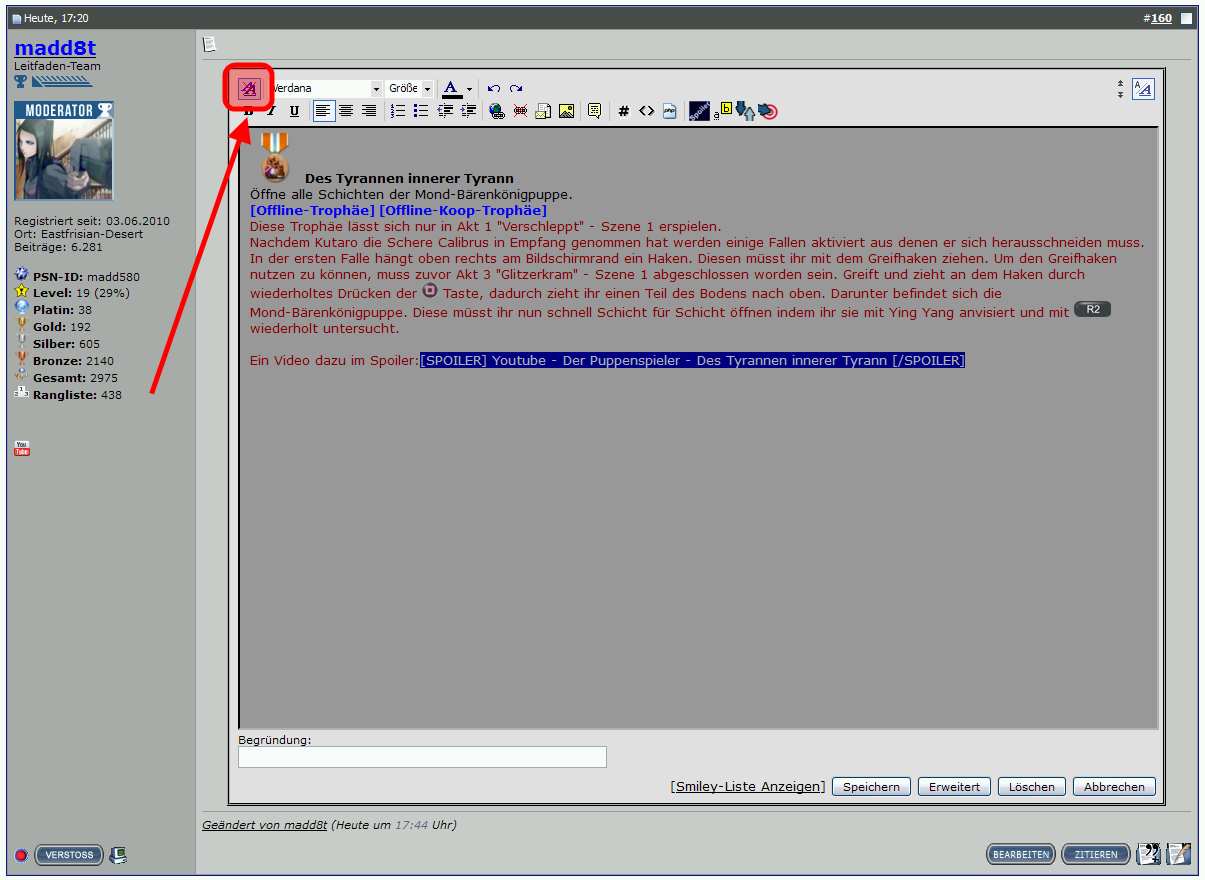Click the Insert Link globe icon

497,111
